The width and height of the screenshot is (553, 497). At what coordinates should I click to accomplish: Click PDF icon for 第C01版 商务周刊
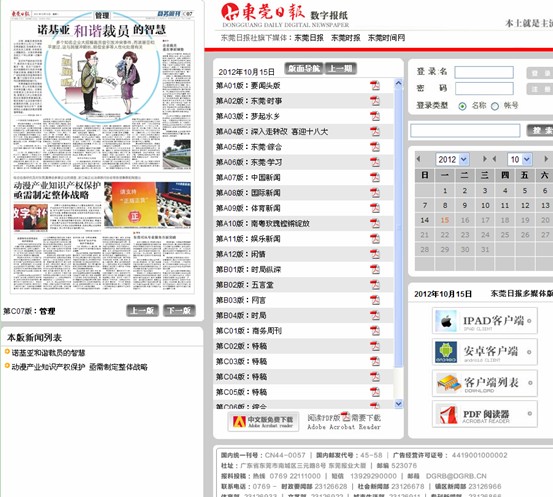click(375, 331)
